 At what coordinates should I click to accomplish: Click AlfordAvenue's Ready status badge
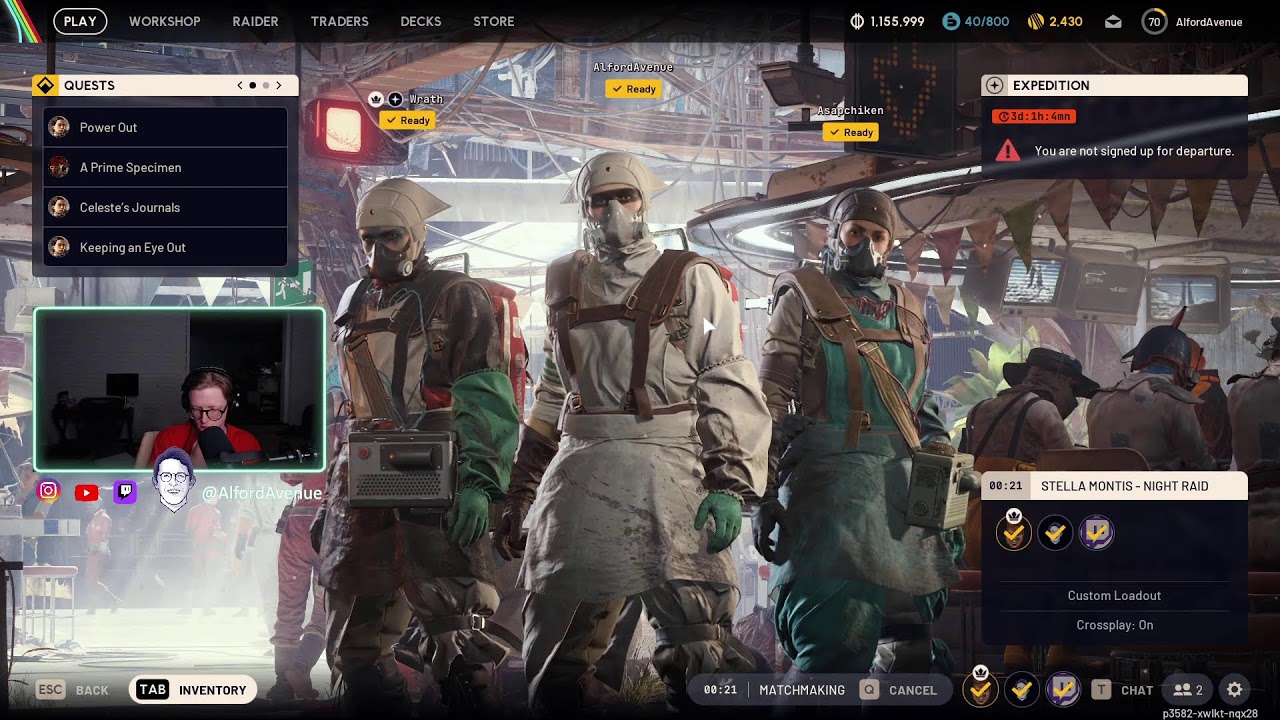633,89
